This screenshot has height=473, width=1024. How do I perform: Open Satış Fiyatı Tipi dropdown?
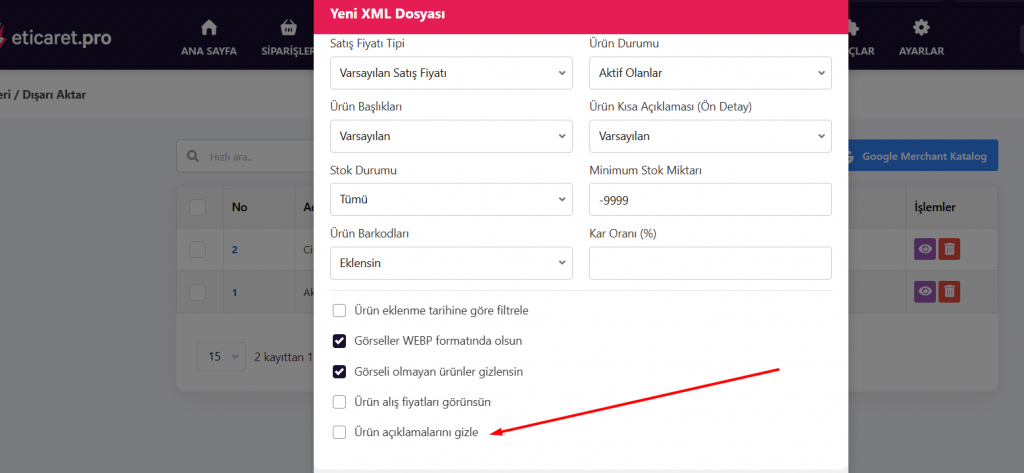pos(450,72)
